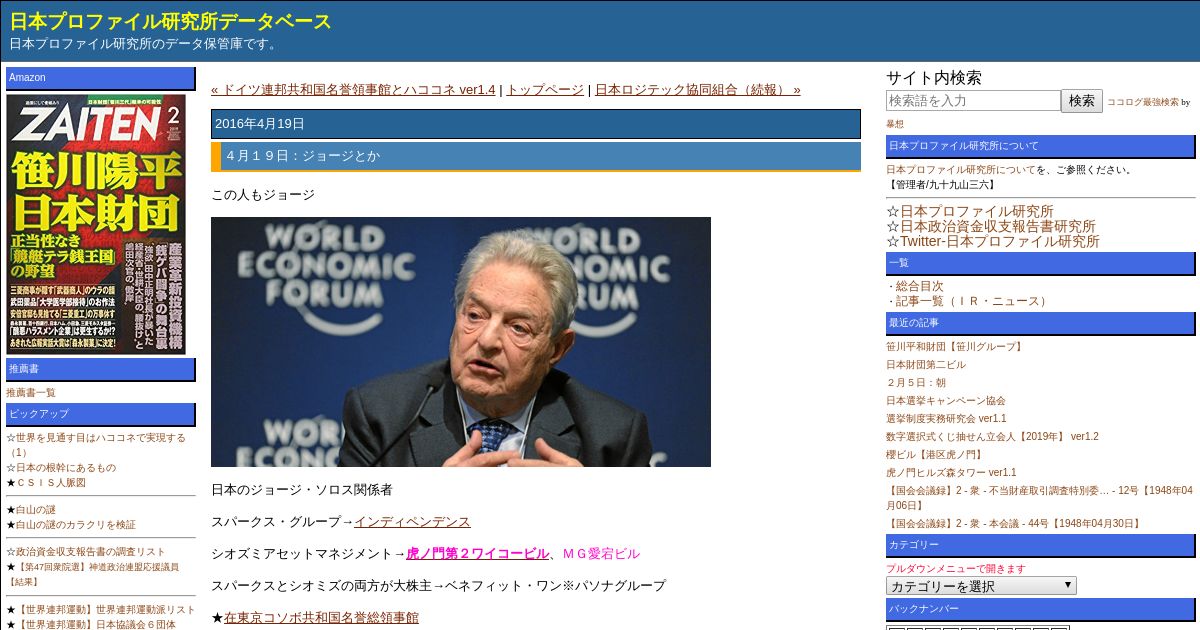Screen dimensions: 1200x630
Task: Open recent post 櫻ビル【港区虎ノ門】
Action: click(934, 454)
